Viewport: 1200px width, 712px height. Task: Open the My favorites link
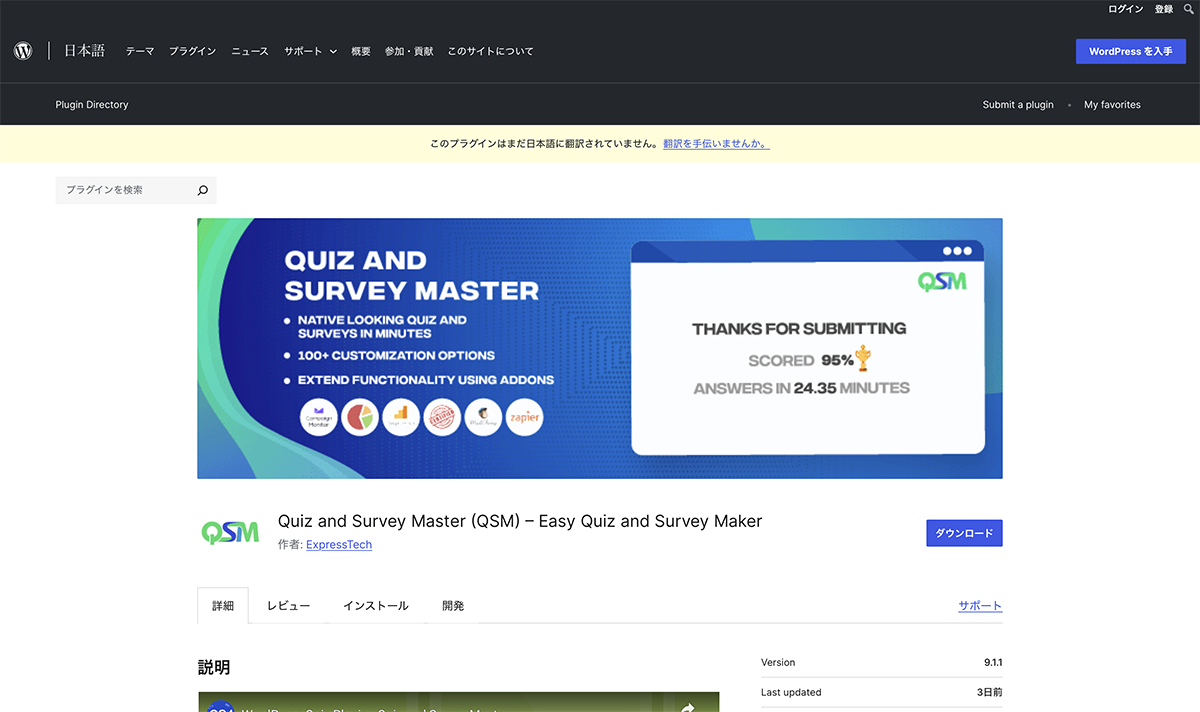[1112, 105]
